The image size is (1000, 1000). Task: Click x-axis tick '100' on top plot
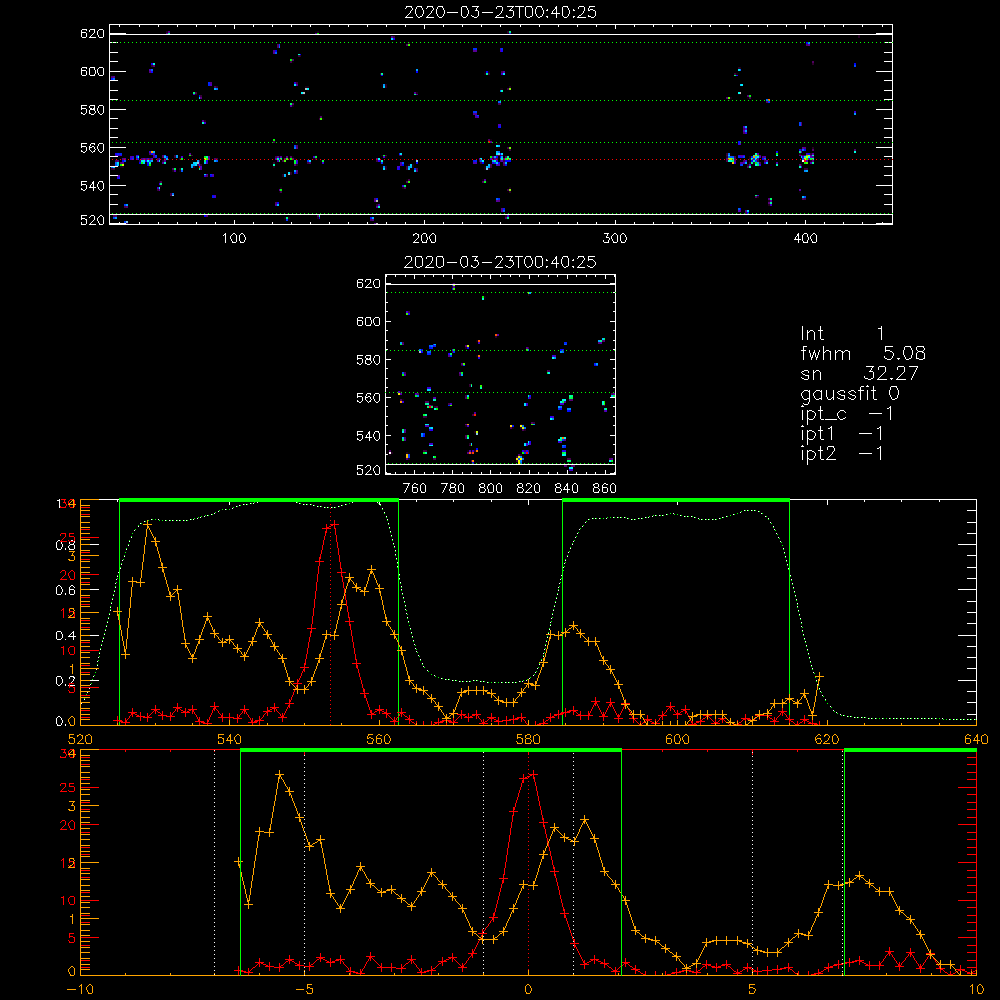234,239
